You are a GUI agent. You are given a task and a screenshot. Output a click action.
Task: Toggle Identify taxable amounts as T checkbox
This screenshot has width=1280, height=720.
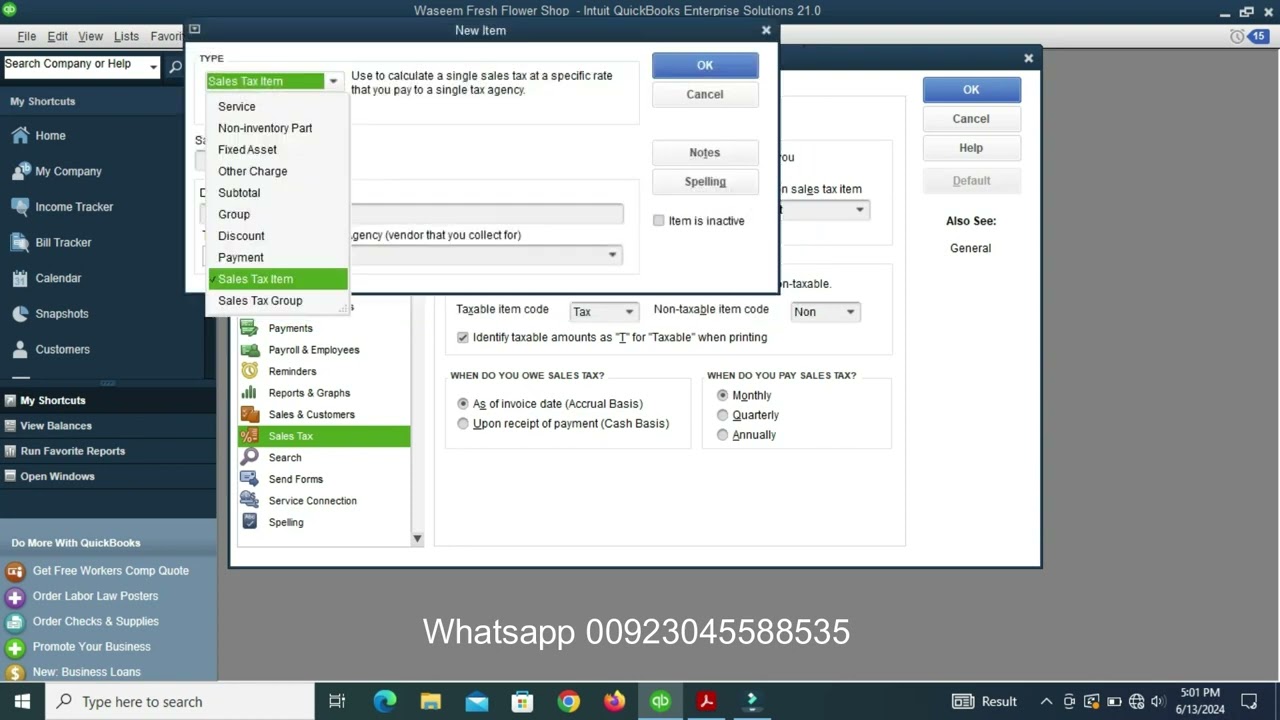(x=463, y=338)
